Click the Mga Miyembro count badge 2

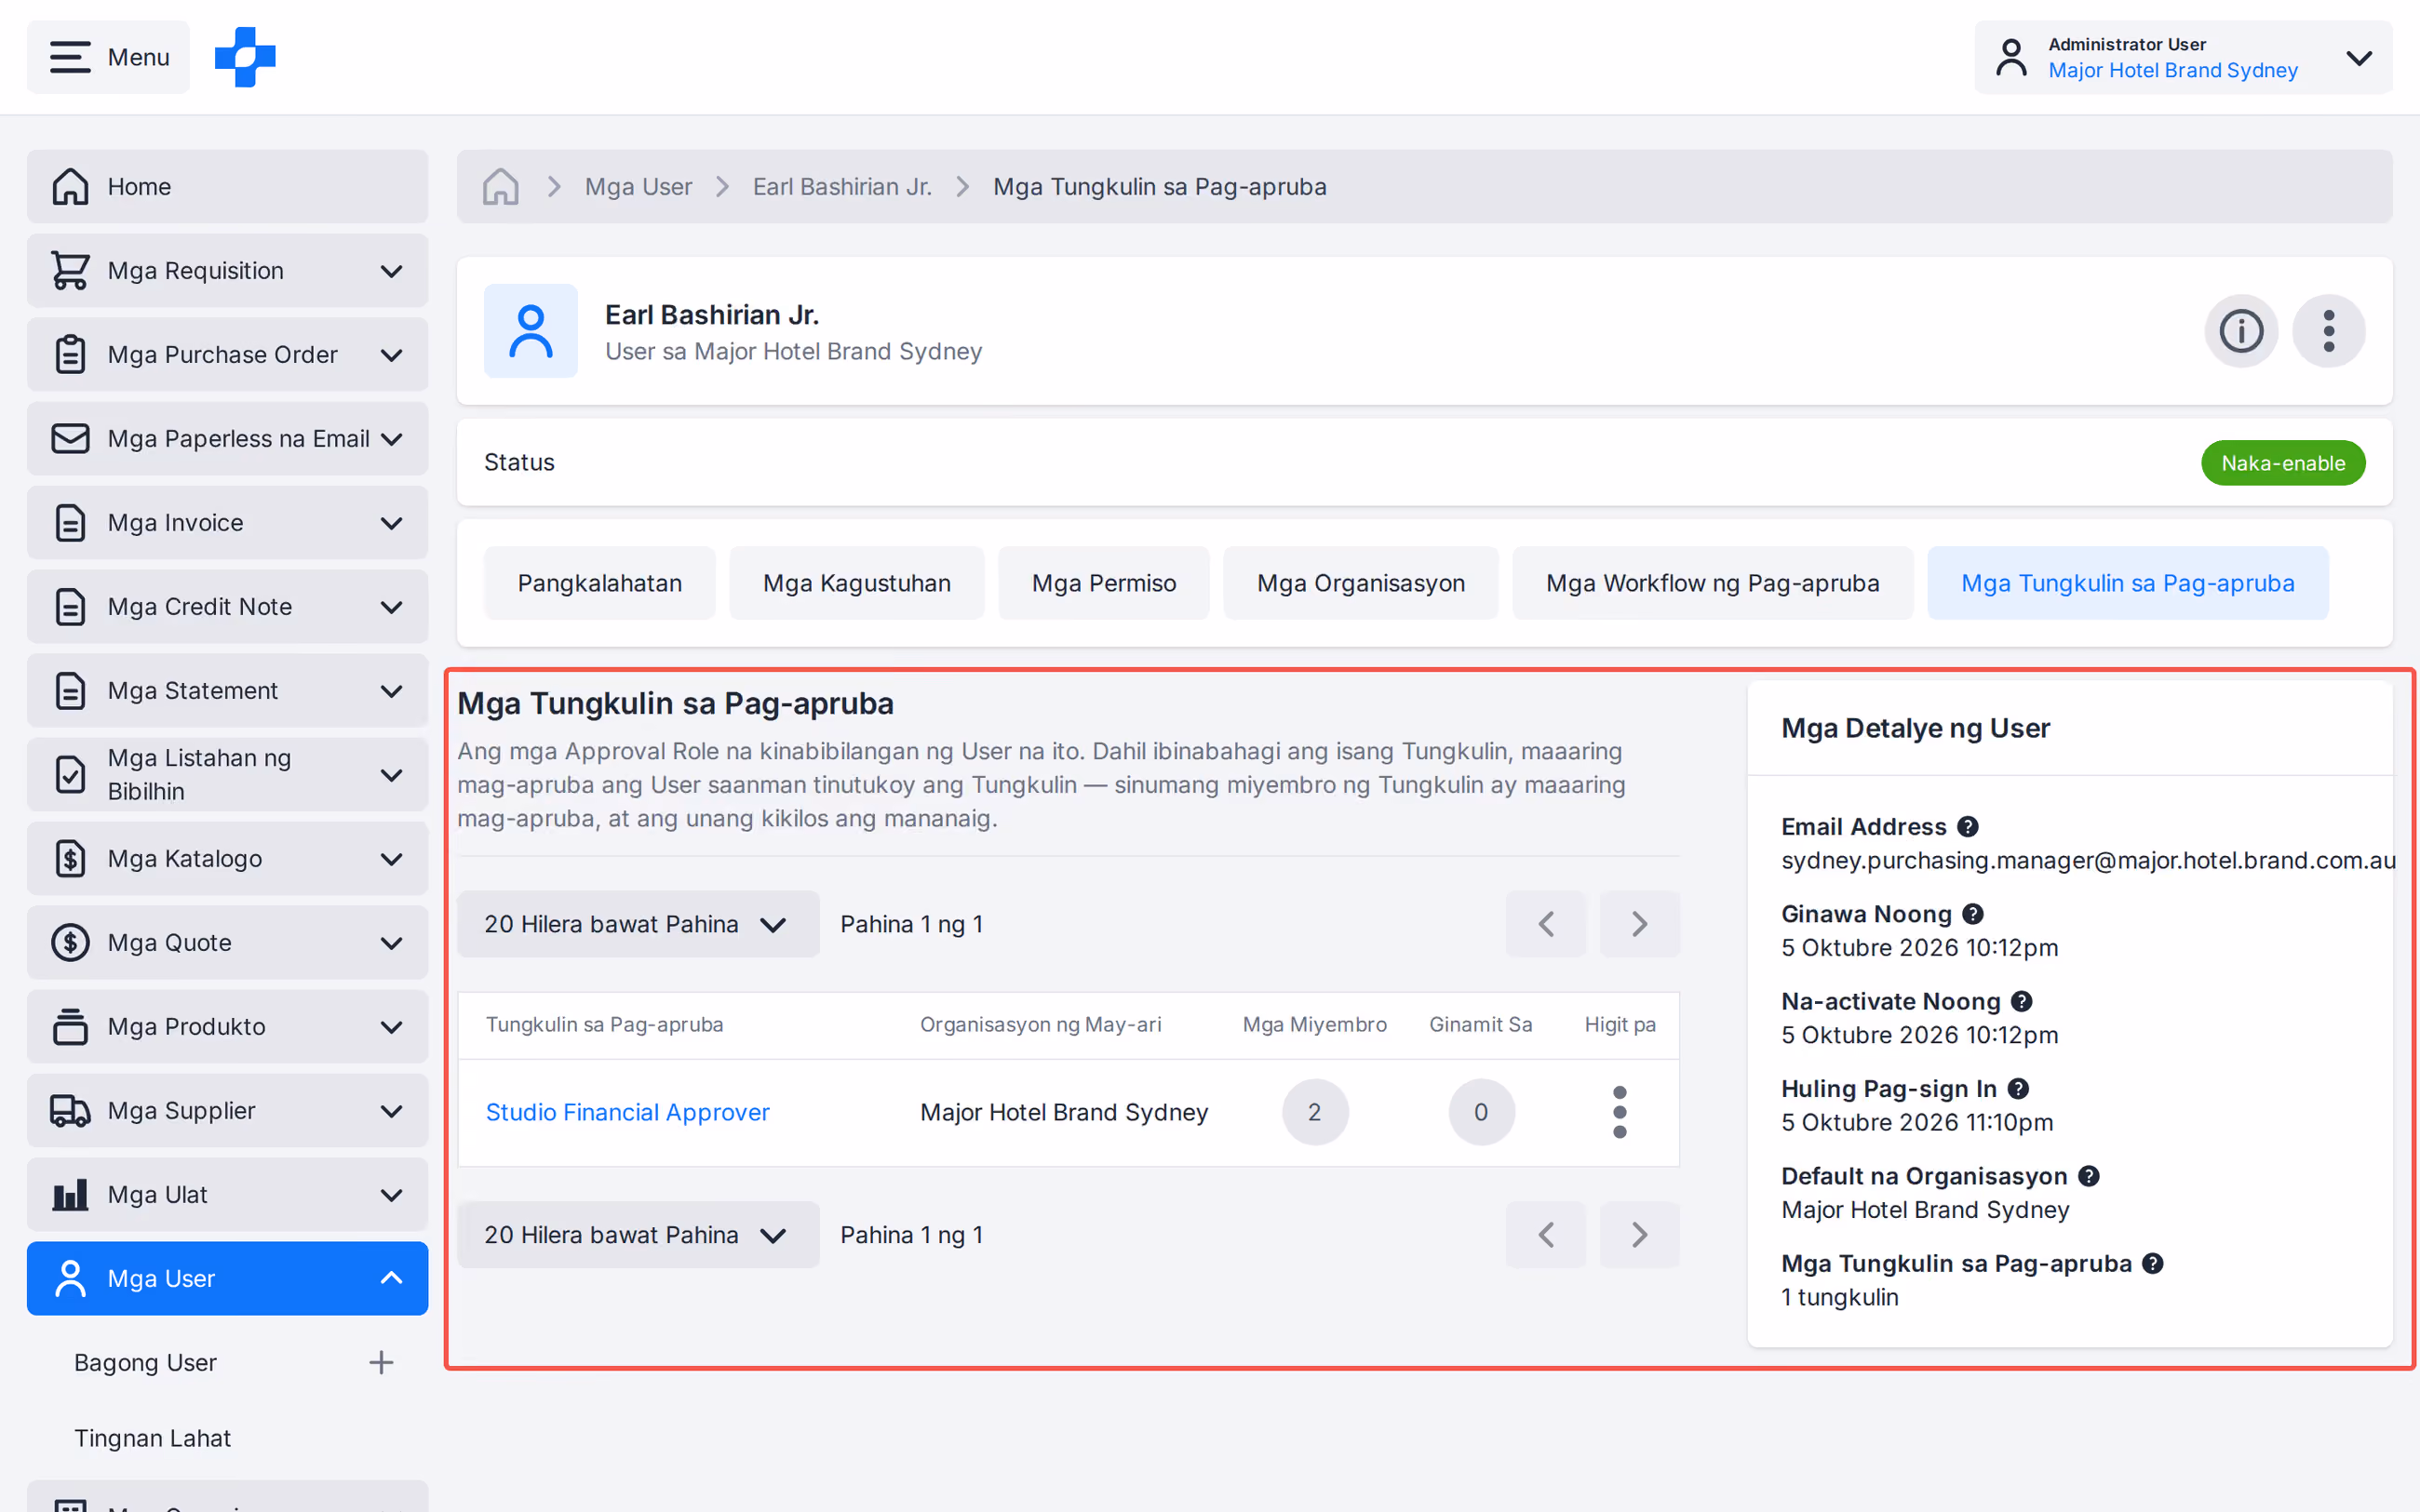coord(1315,1112)
